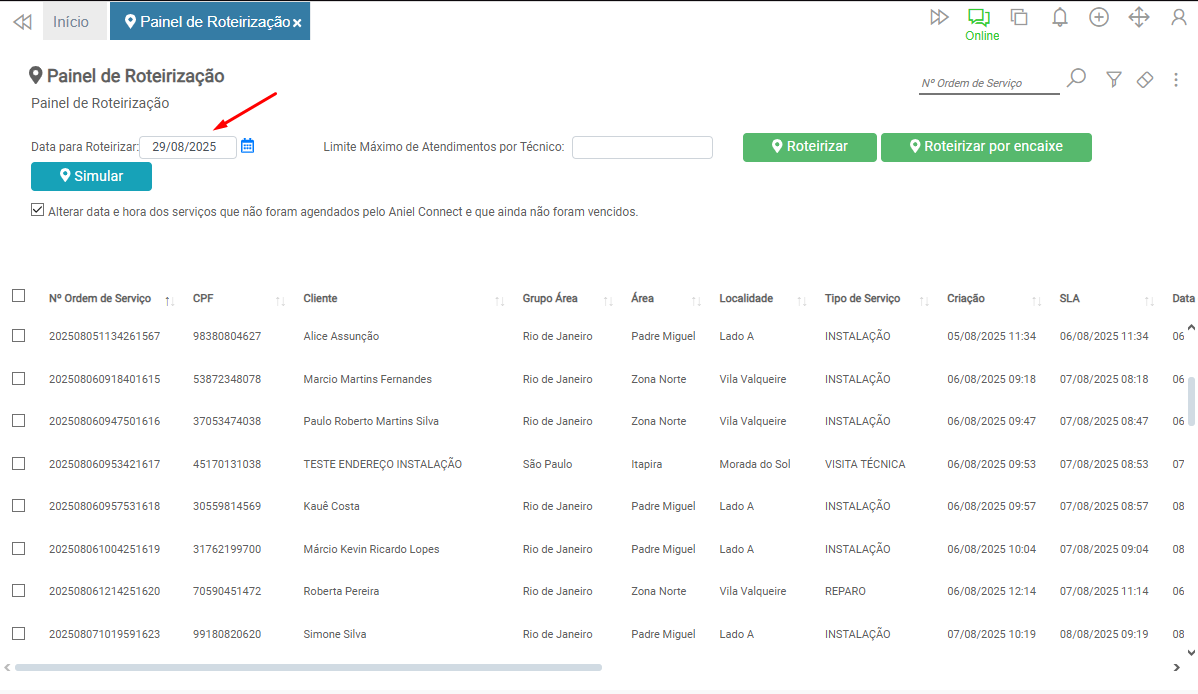
Task: Click the Online chat status icon
Action: (980, 18)
